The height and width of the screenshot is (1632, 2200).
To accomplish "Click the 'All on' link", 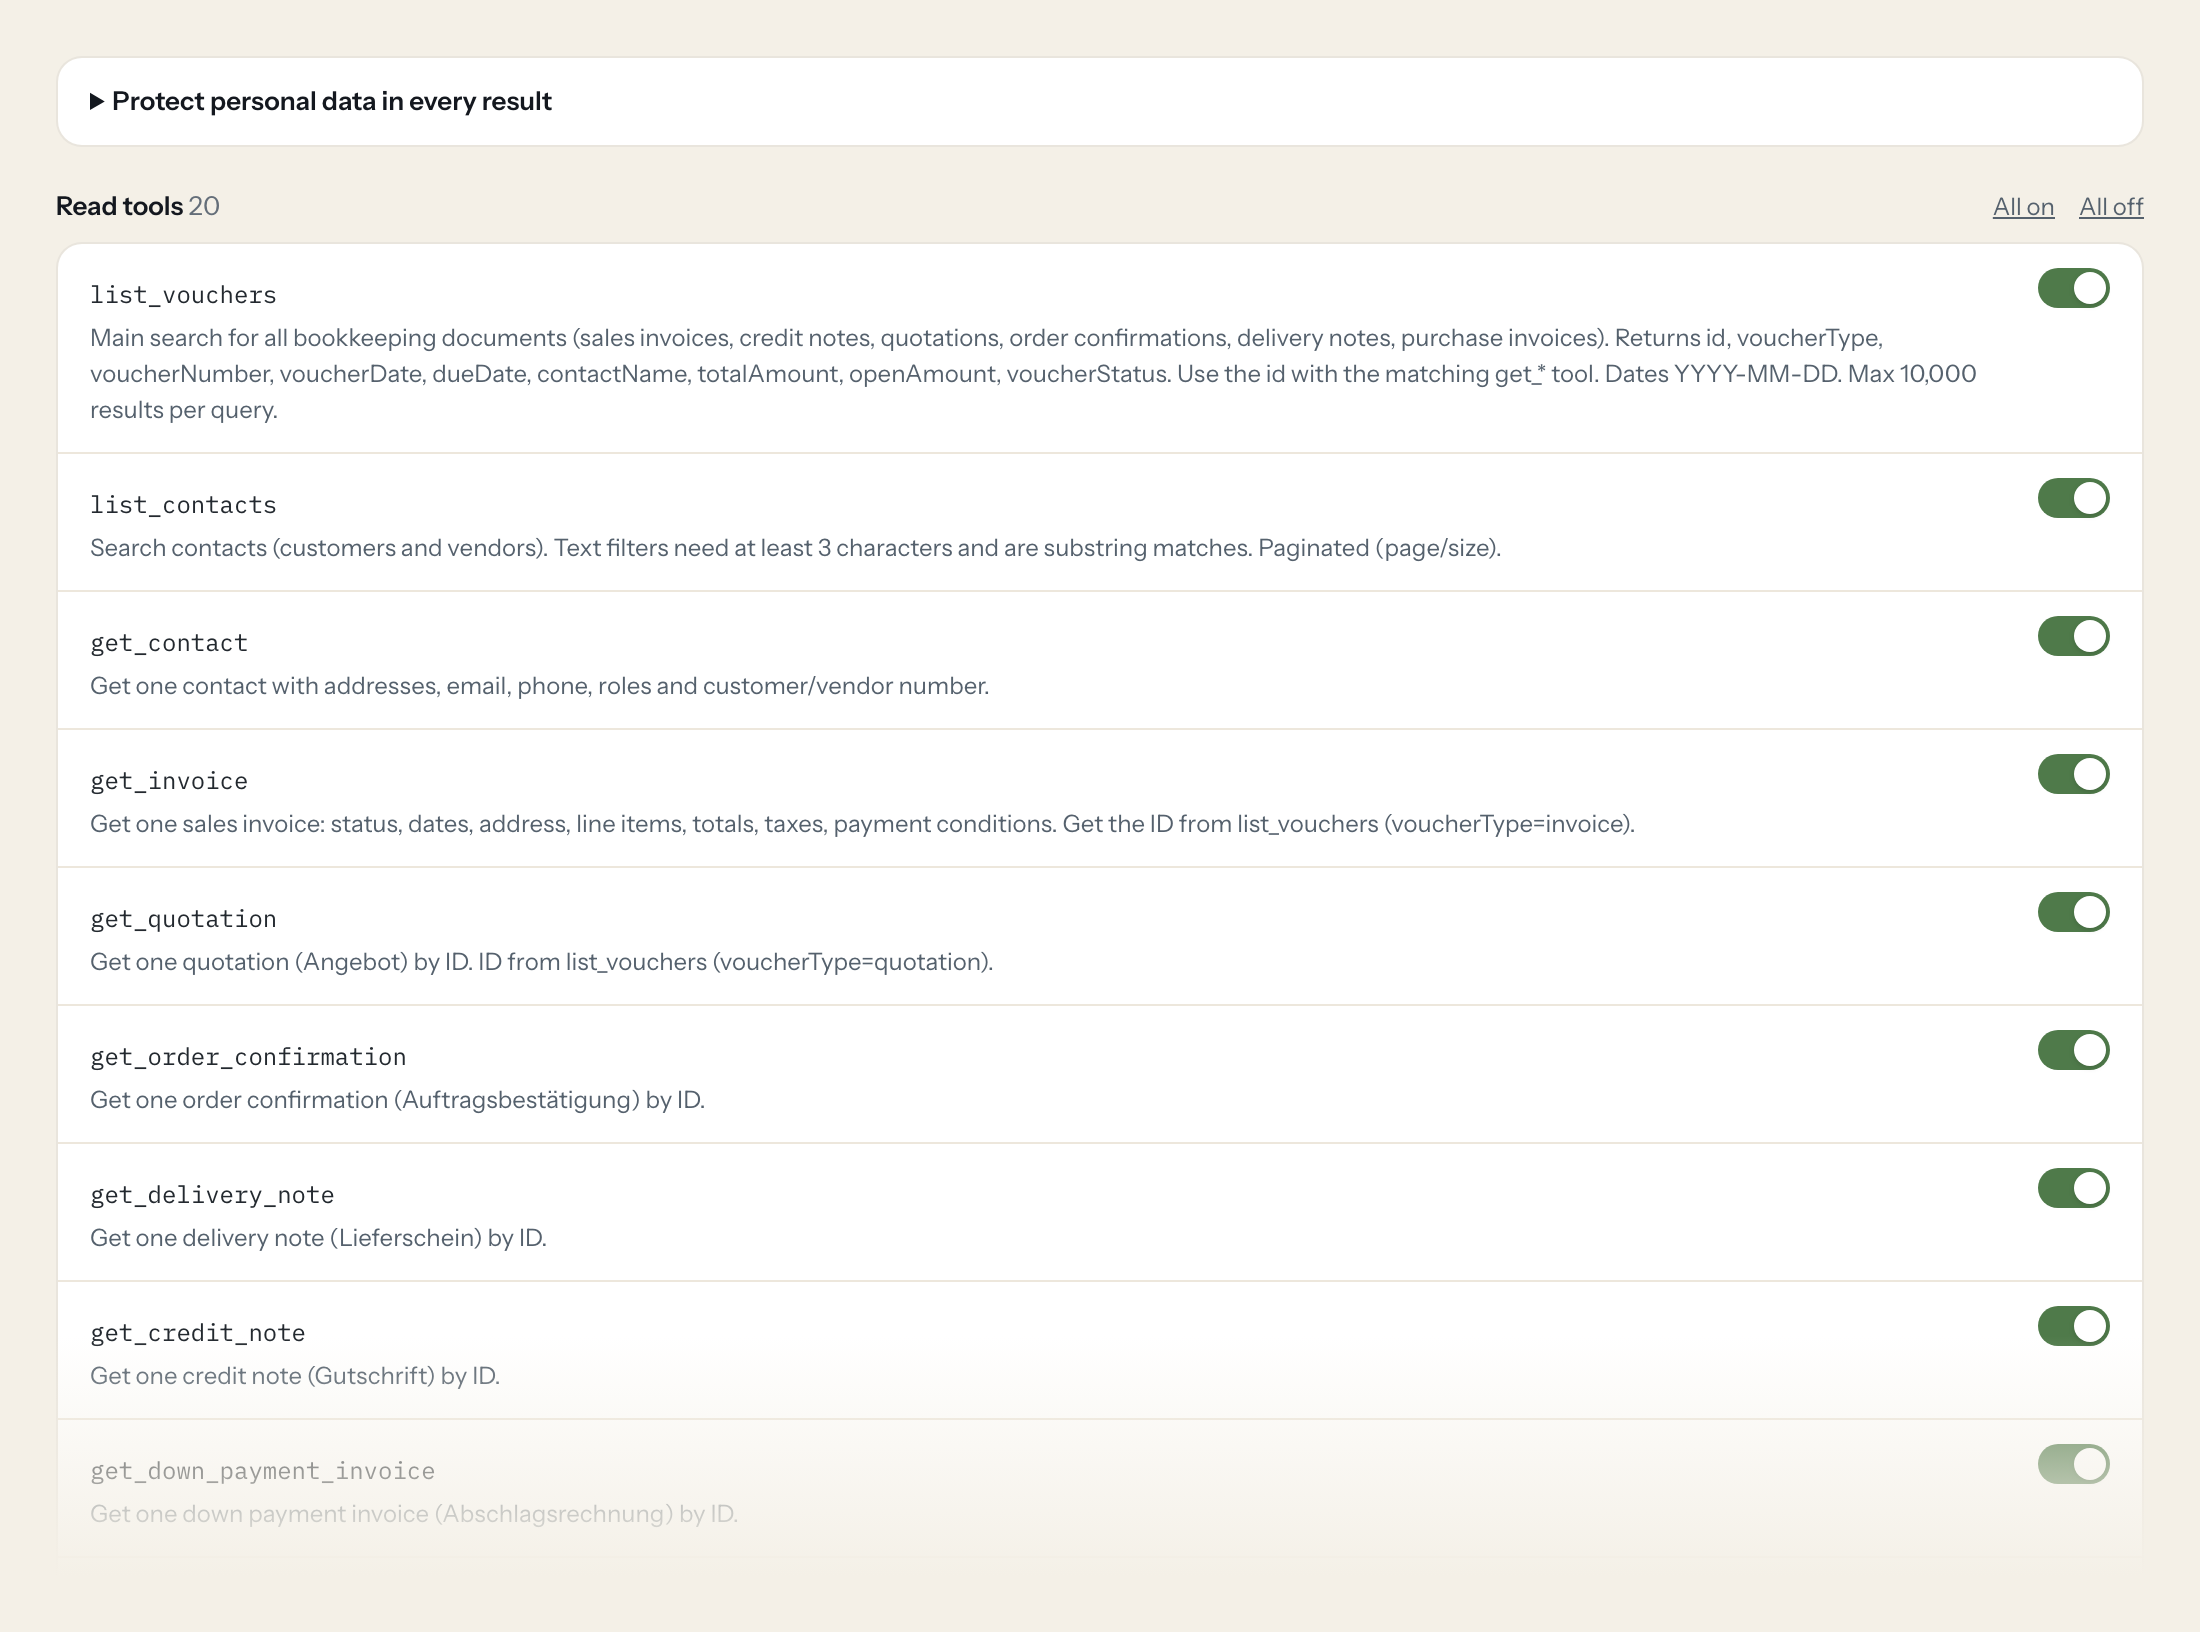I will tap(2023, 206).
